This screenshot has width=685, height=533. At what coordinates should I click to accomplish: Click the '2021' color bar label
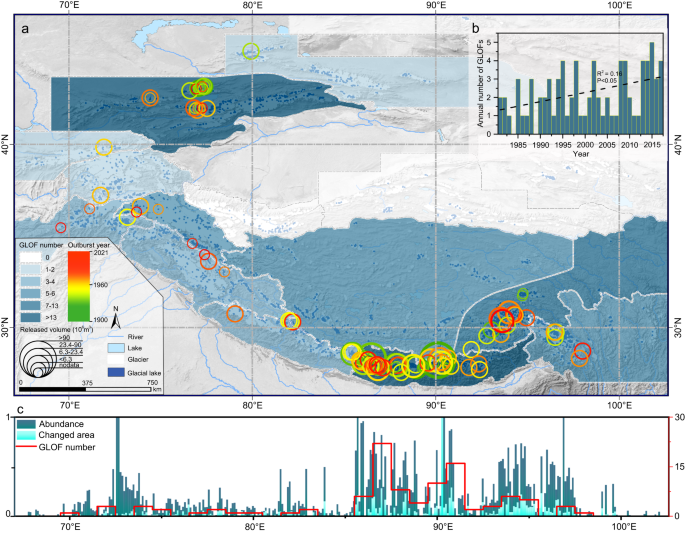pos(100,253)
